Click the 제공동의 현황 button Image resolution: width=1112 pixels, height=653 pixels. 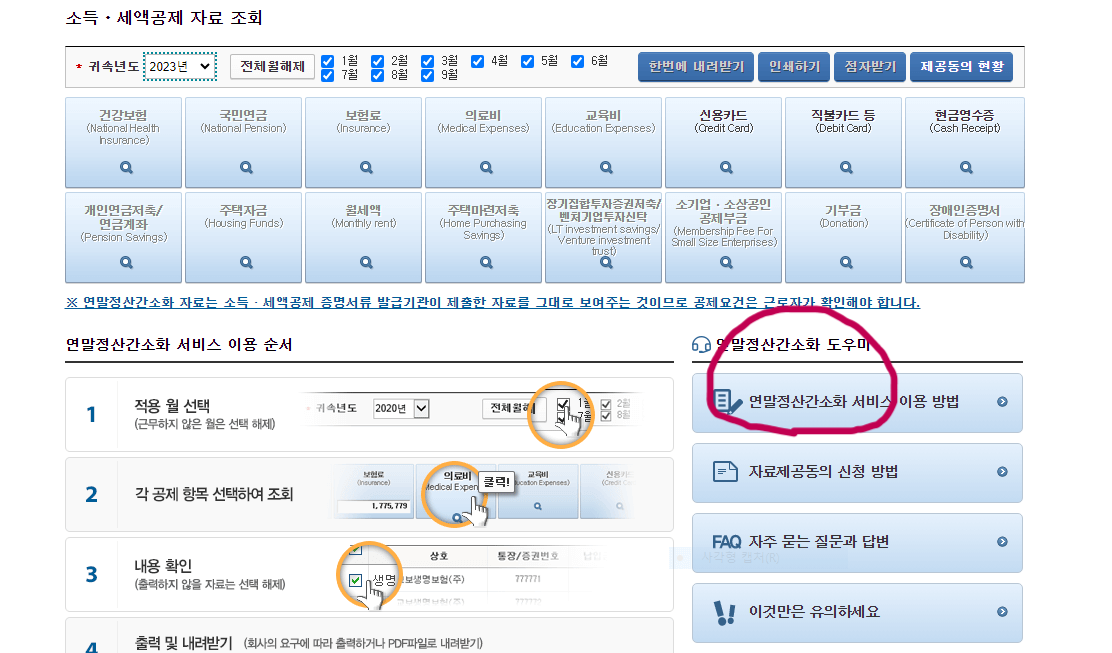(x=962, y=67)
